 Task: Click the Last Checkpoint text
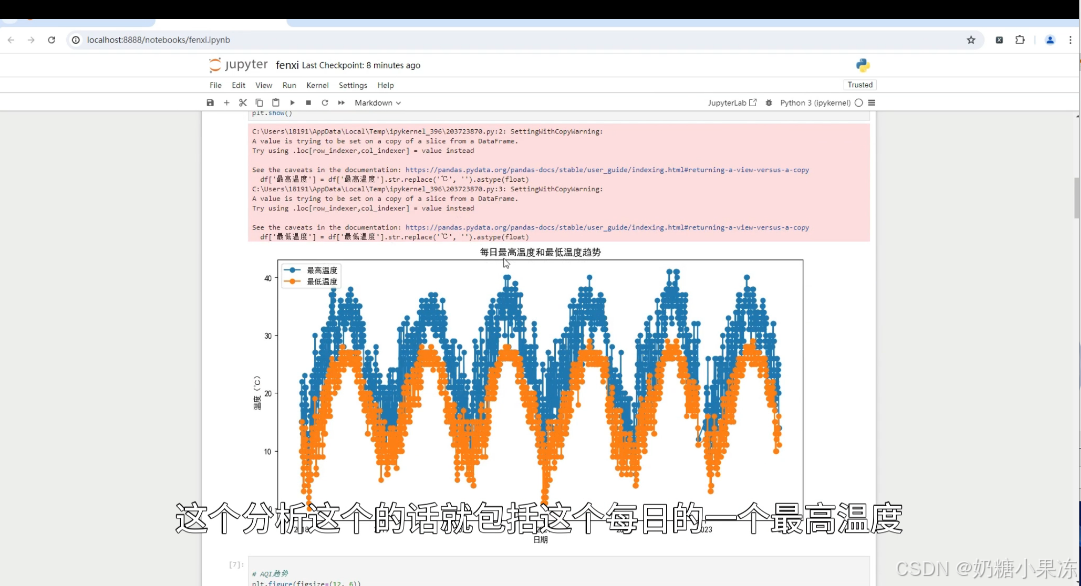coord(361,65)
